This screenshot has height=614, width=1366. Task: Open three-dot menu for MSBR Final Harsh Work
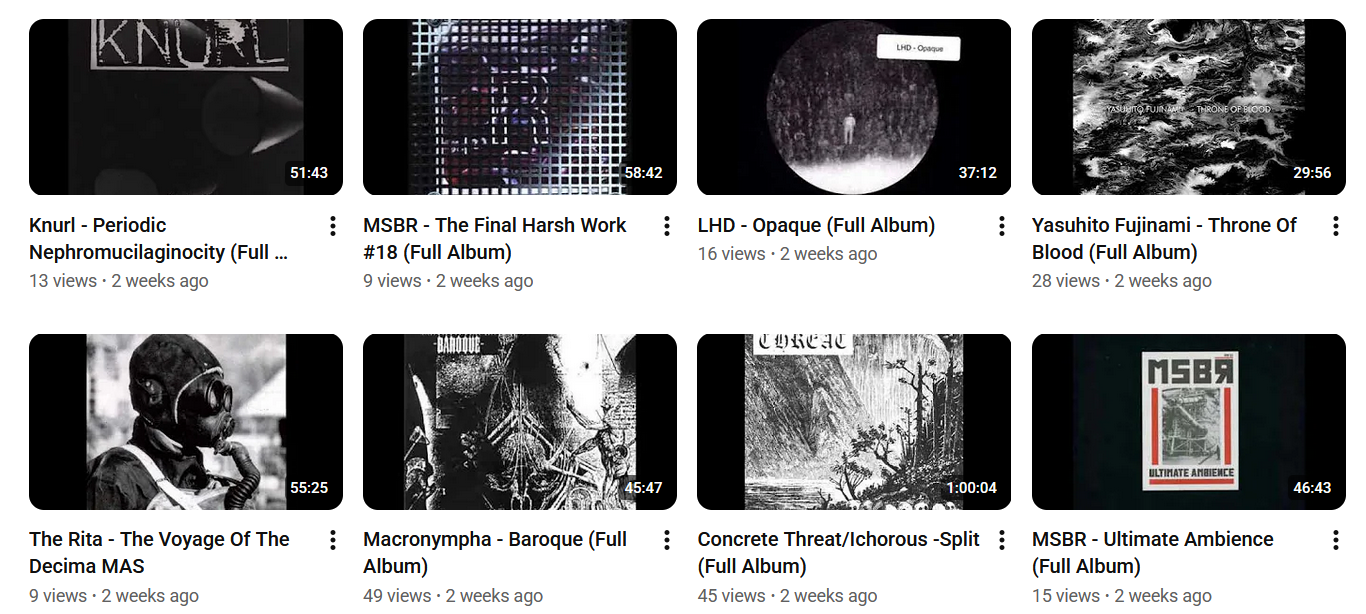[667, 227]
